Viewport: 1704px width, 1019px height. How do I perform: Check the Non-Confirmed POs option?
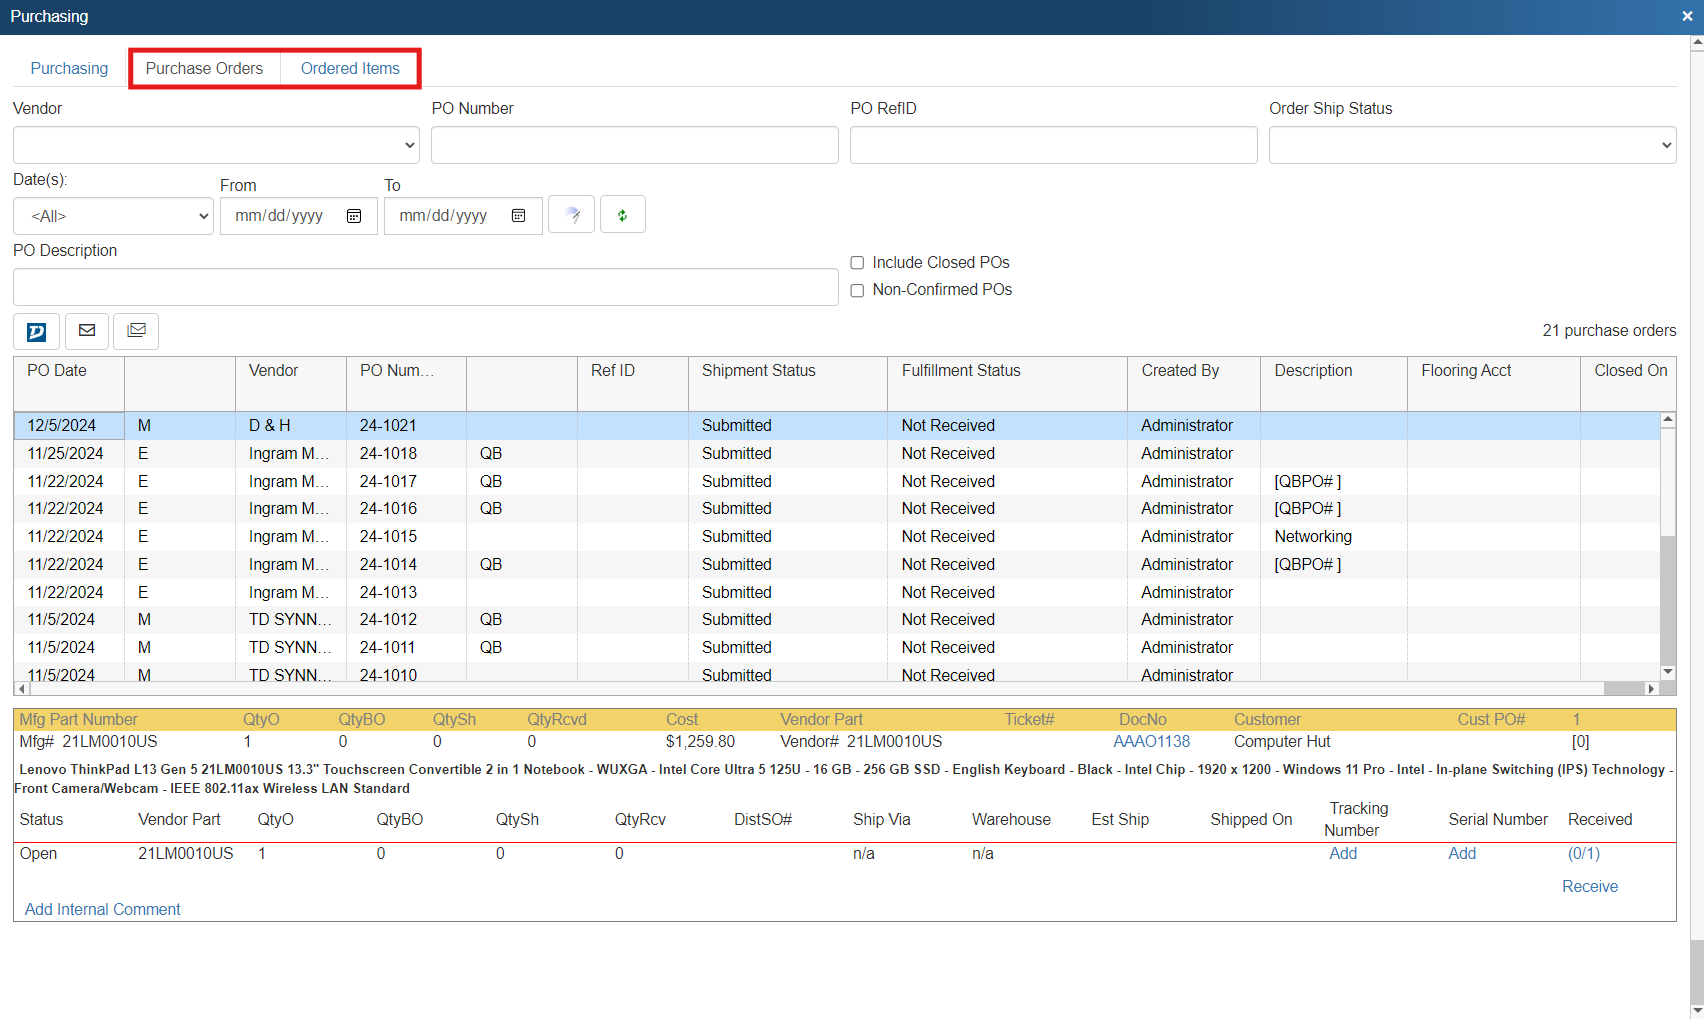[x=857, y=290]
